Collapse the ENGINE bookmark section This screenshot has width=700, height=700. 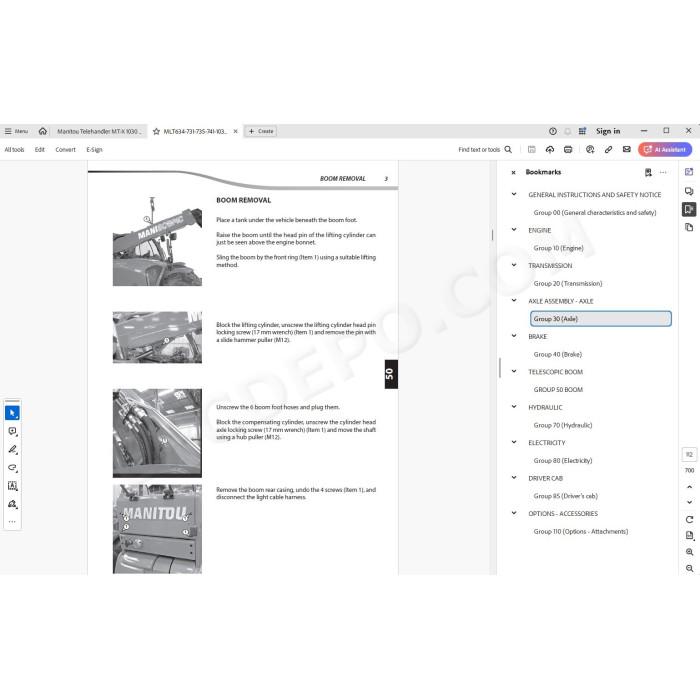[x=514, y=229]
